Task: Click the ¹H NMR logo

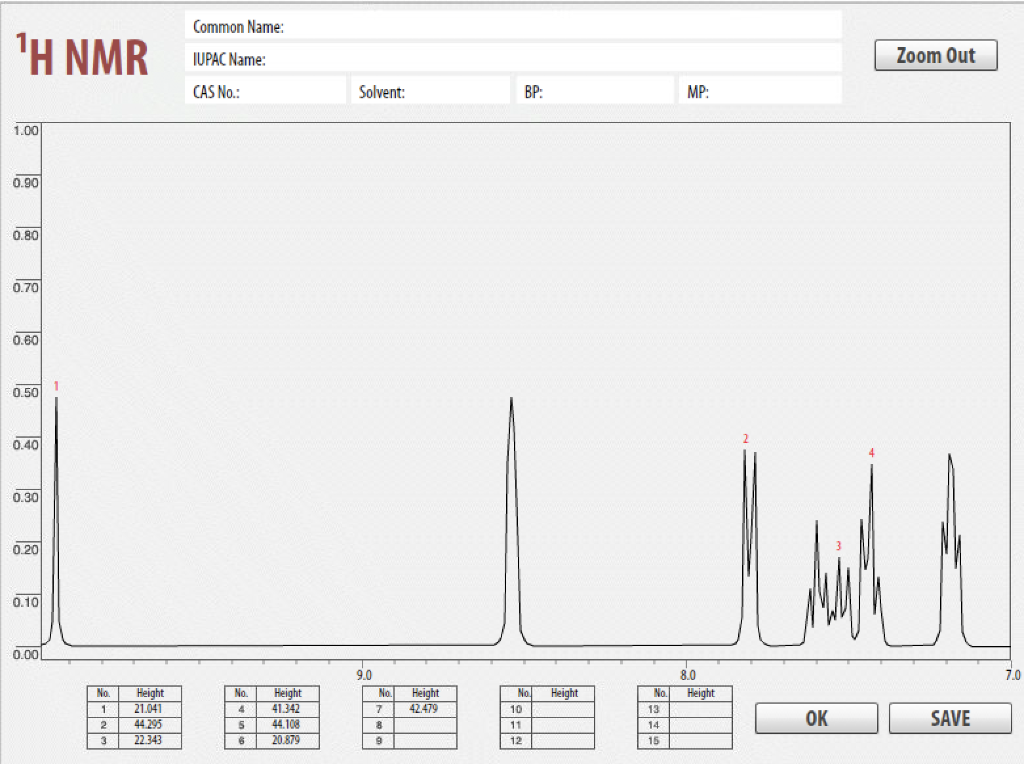Action: point(83,55)
